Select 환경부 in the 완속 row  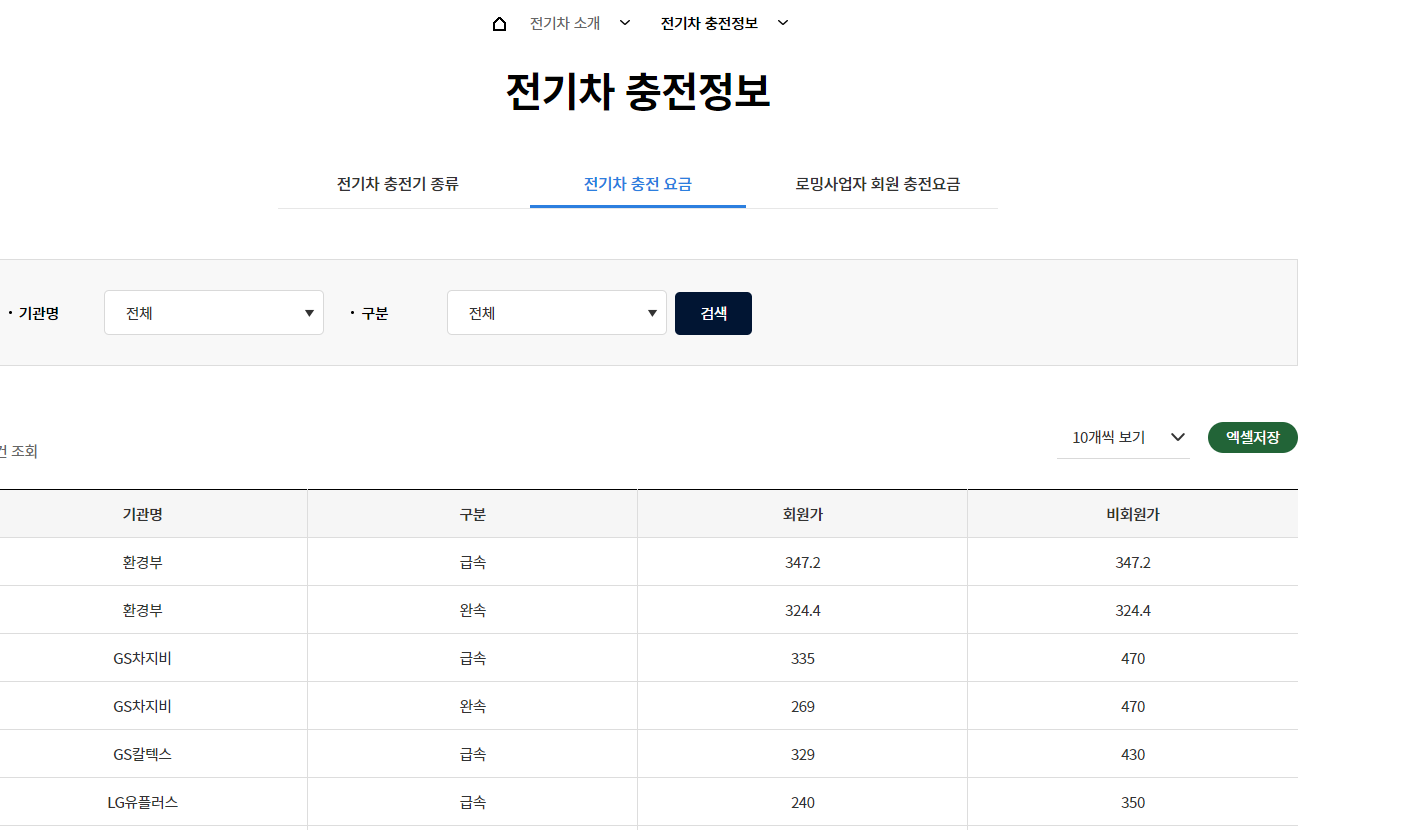[142, 610]
